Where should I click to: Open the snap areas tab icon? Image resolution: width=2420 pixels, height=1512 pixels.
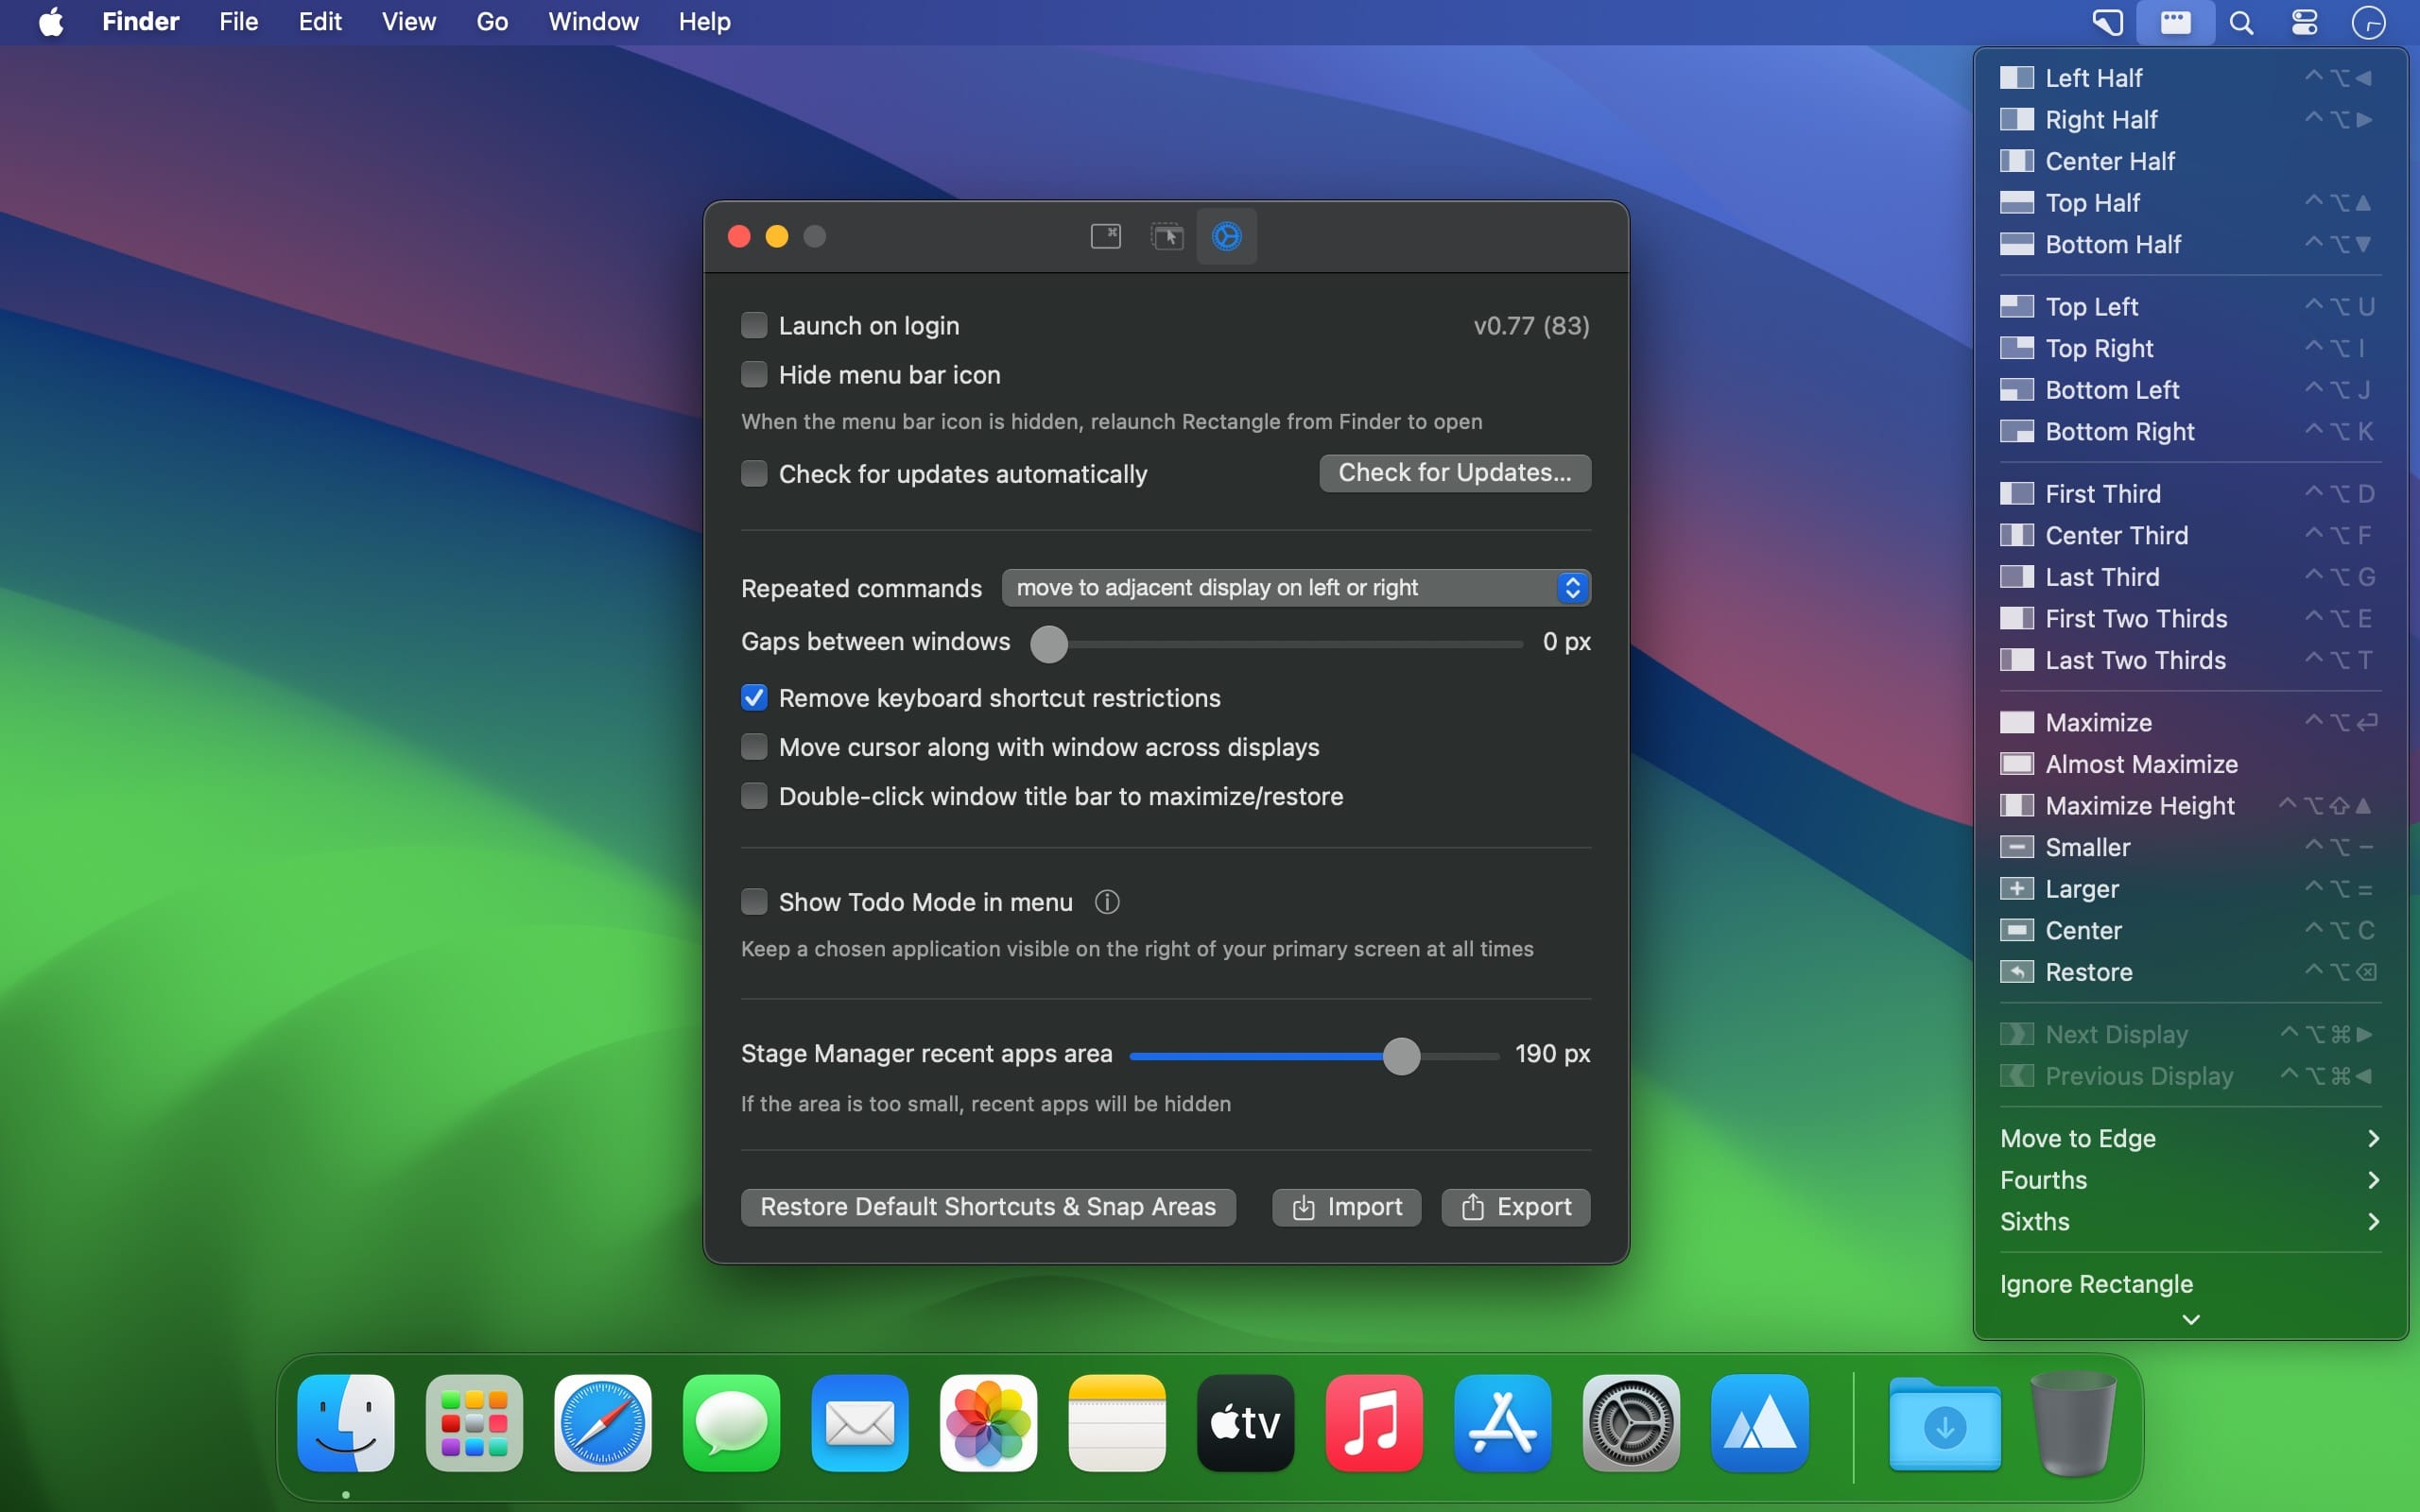1166,236
